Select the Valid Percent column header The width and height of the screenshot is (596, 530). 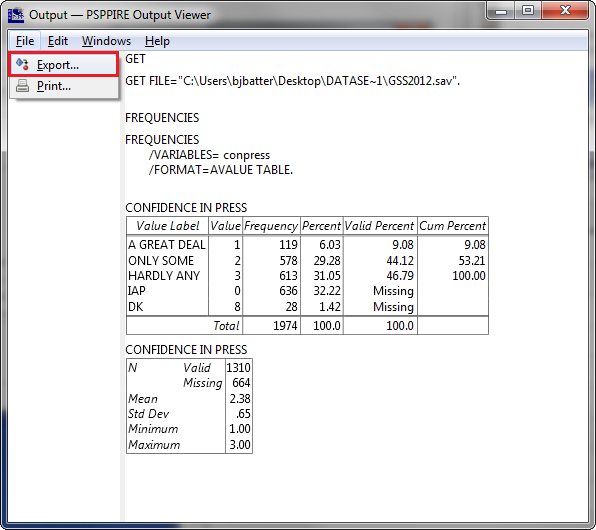click(x=380, y=226)
